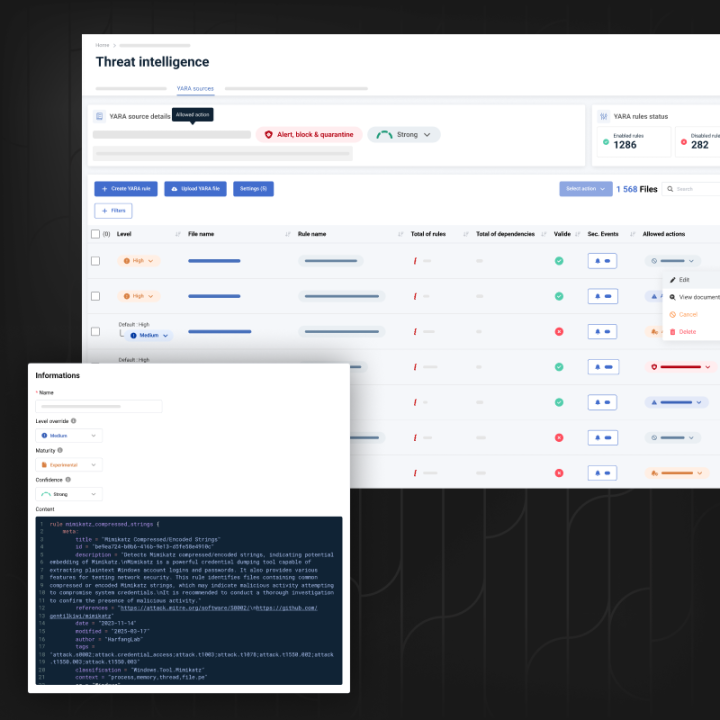Click the YARA source details panel icon
This screenshot has height=720, width=720.
[99, 116]
